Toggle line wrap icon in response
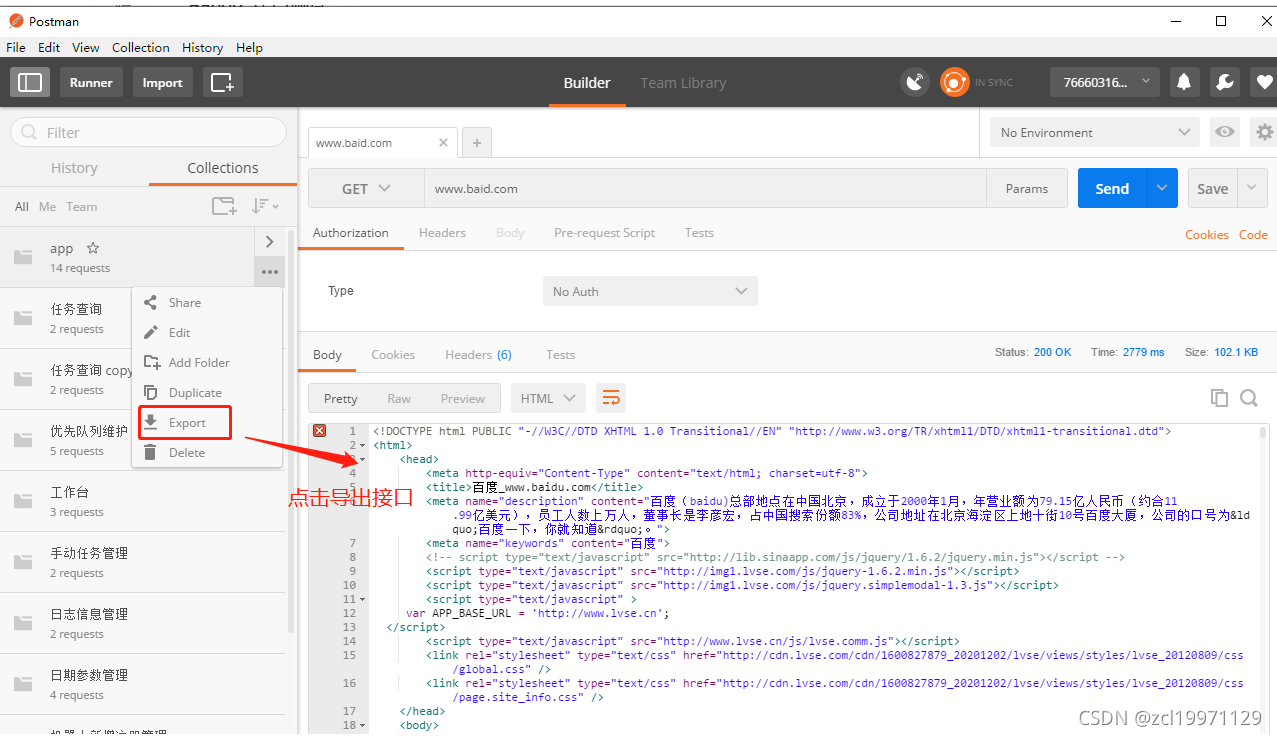 [611, 398]
